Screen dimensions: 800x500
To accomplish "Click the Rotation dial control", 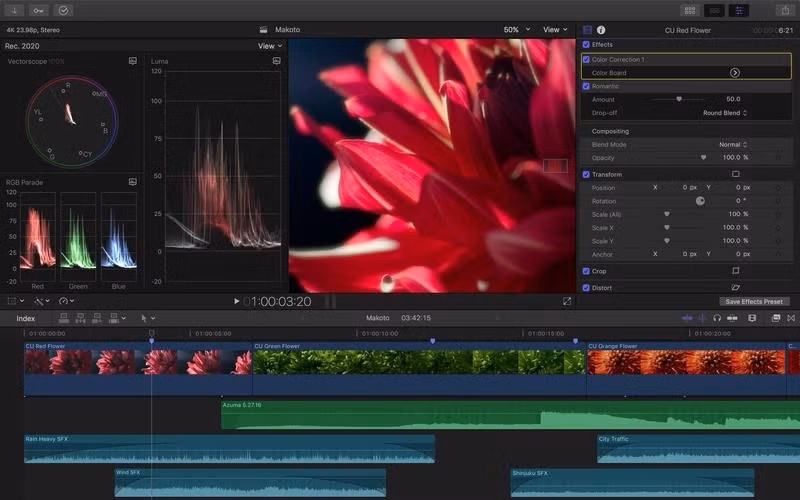I will [701, 201].
